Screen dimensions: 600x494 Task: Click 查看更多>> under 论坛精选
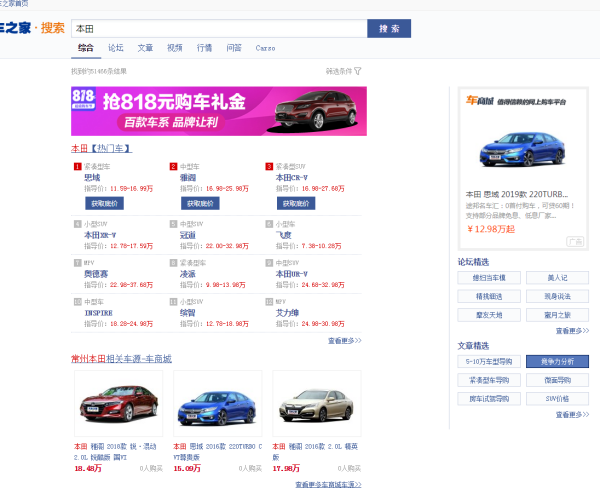tap(572, 331)
